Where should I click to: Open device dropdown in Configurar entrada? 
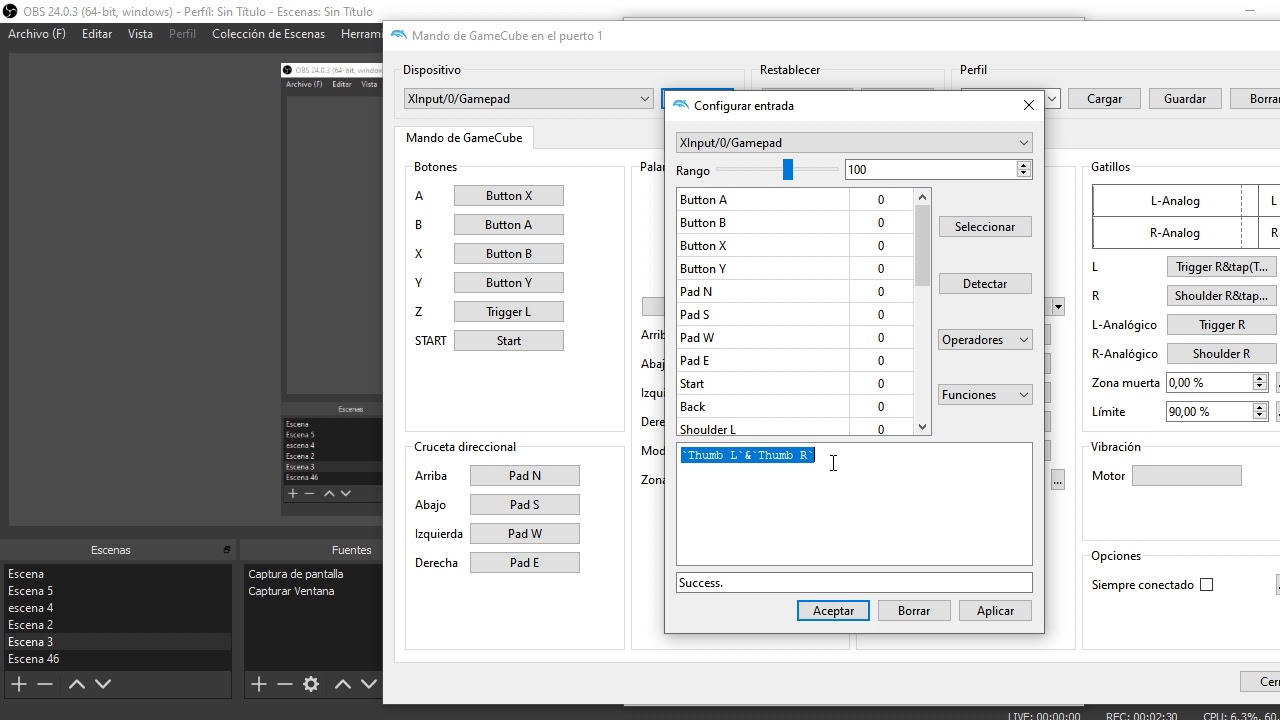(x=854, y=143)
